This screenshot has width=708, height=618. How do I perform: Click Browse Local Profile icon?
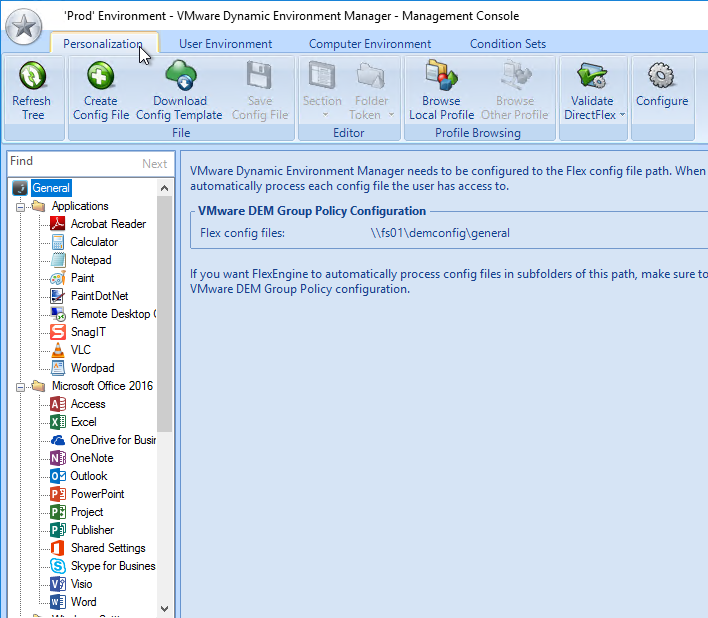coord(441,75)
